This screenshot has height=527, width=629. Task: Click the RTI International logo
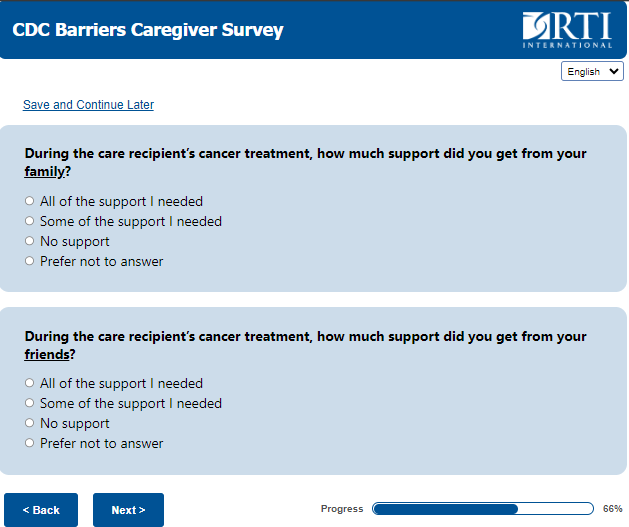click(x=567, y=30)
